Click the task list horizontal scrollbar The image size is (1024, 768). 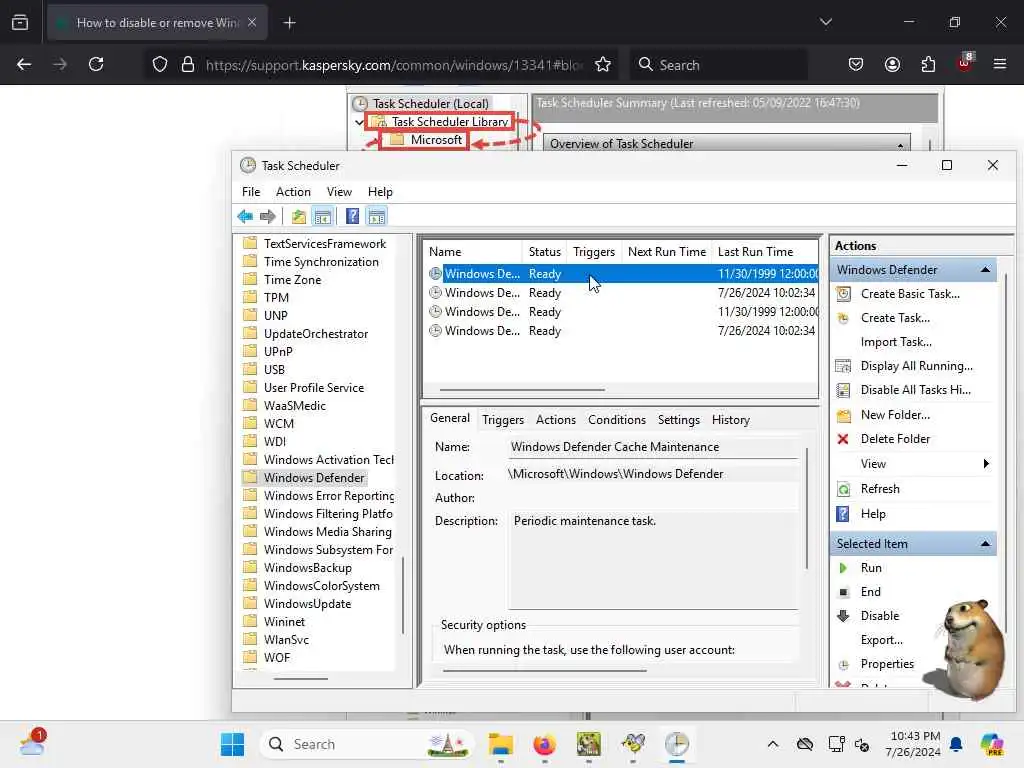[522, 390]
